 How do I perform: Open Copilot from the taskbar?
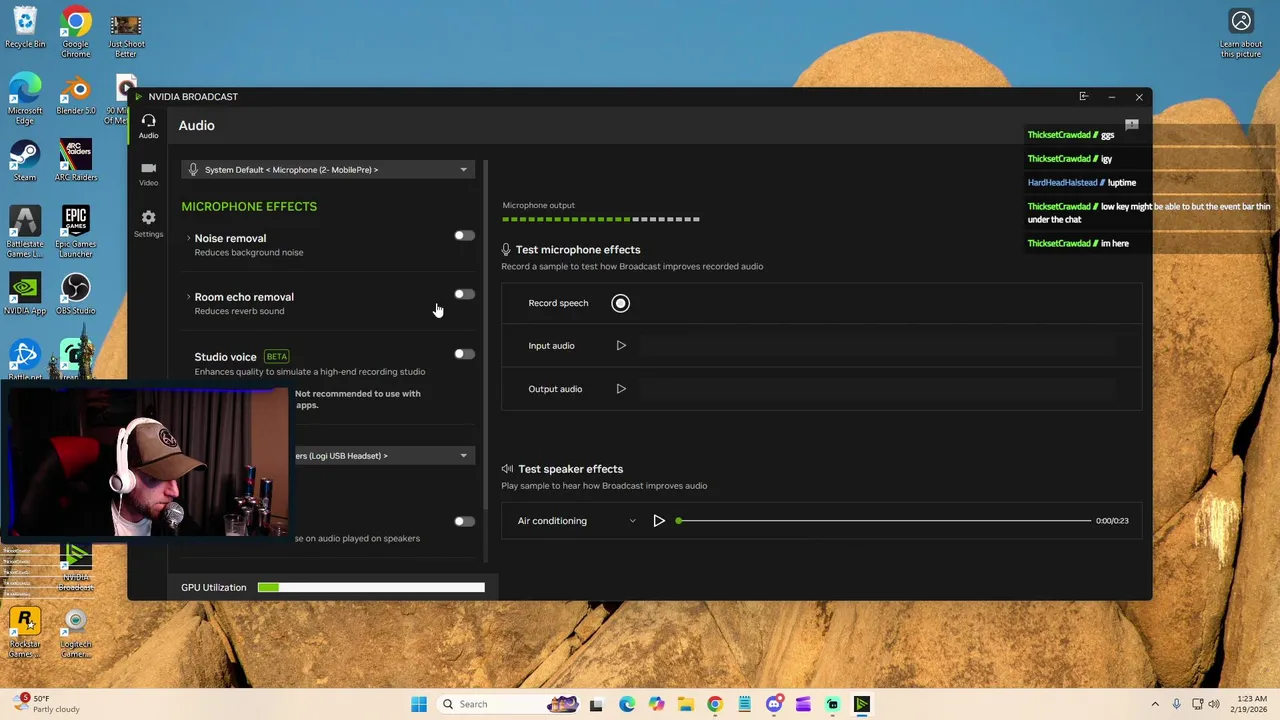pos(656,704)
